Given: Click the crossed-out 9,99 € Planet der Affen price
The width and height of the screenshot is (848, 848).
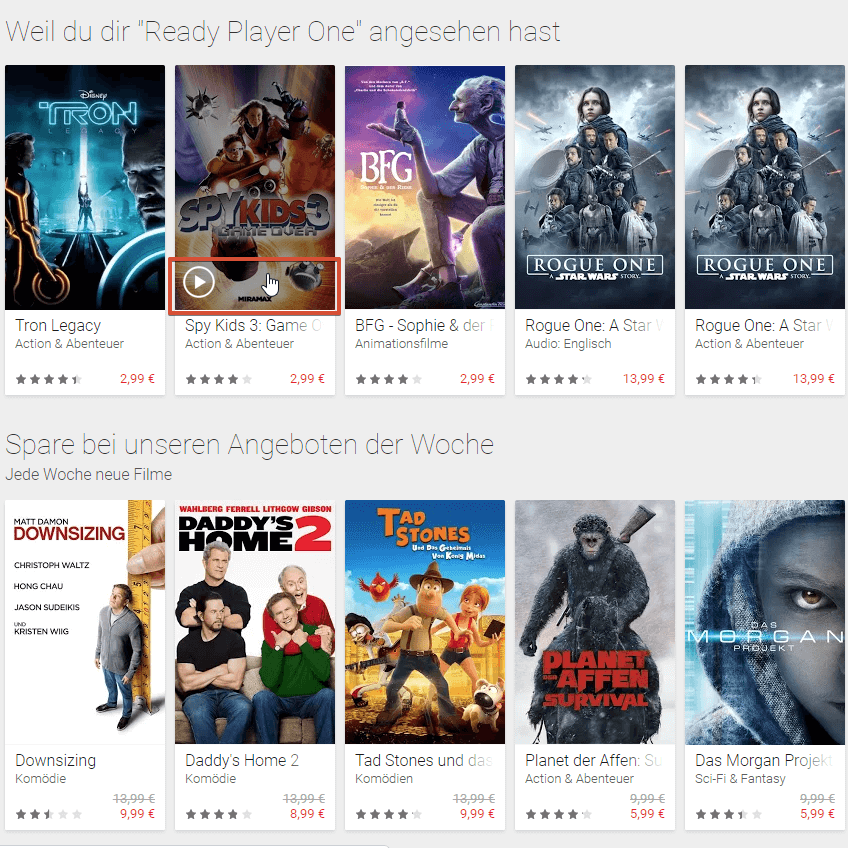Looking at the screenshot, I should coord(647,798).
